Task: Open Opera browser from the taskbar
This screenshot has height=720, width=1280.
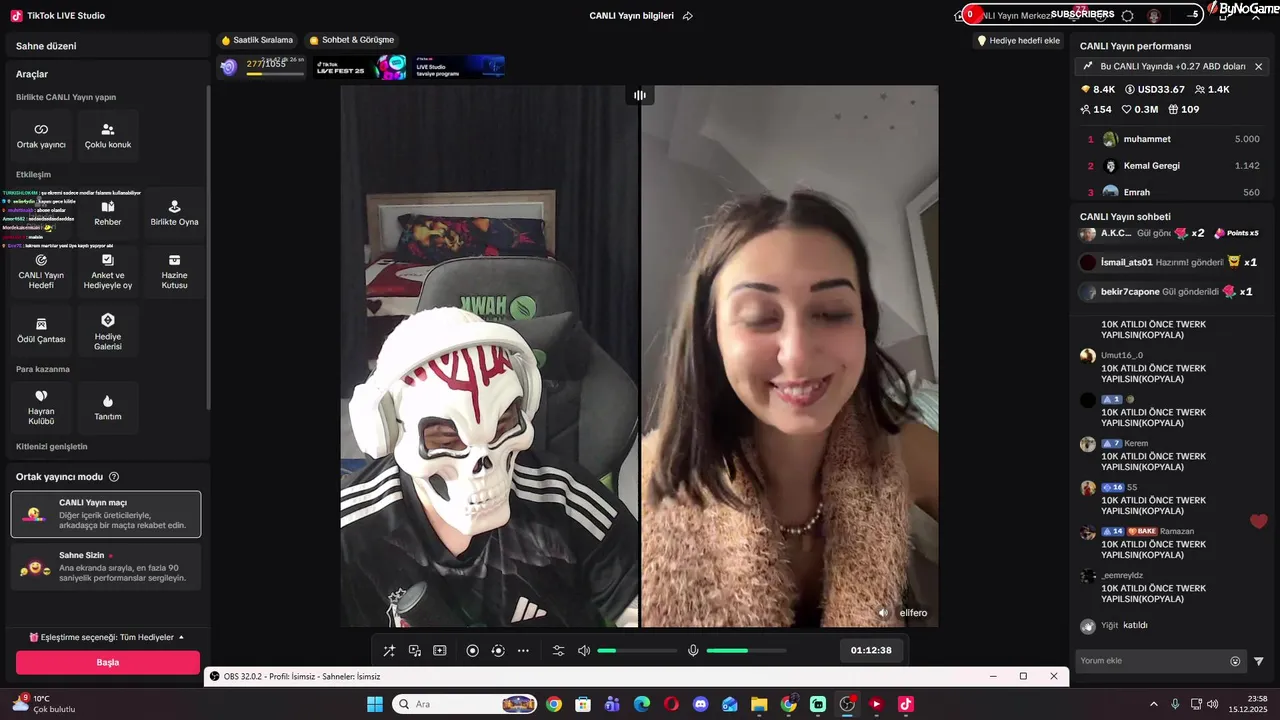Action: coord(671,704)
